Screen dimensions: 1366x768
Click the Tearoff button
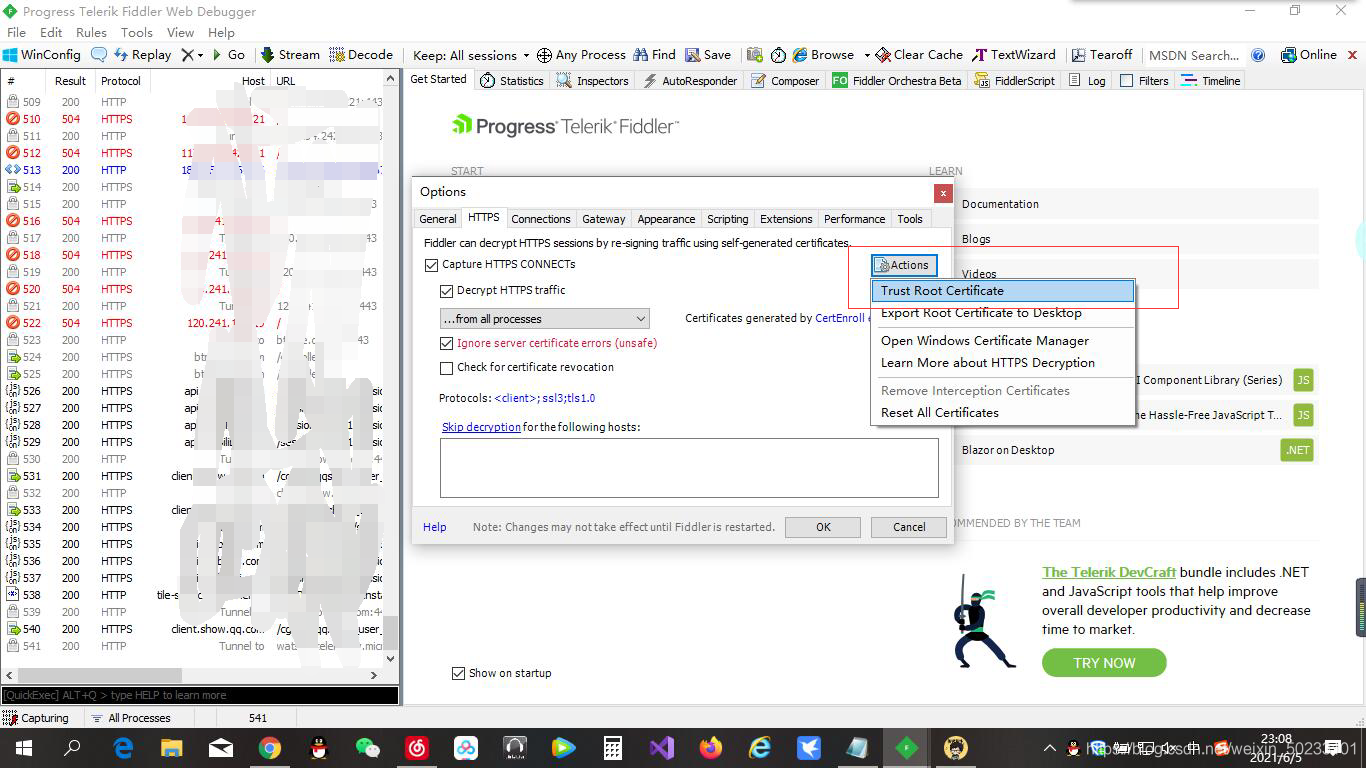1102,55
